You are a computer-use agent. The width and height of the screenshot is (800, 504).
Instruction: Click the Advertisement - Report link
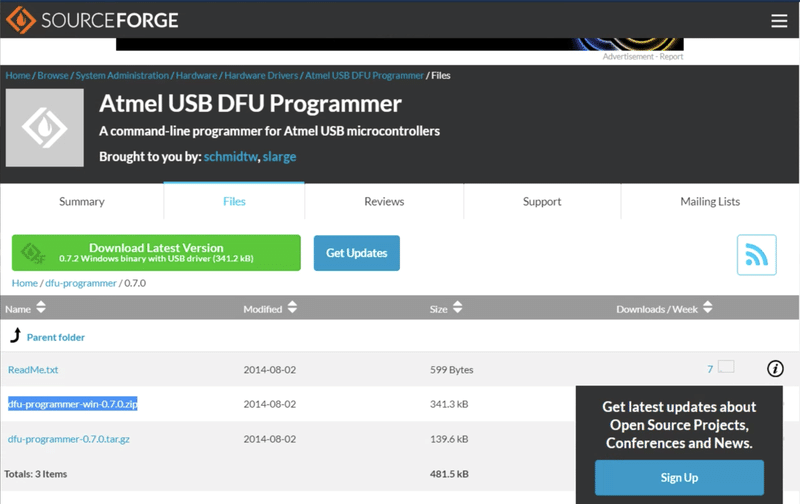click(642, 57)
